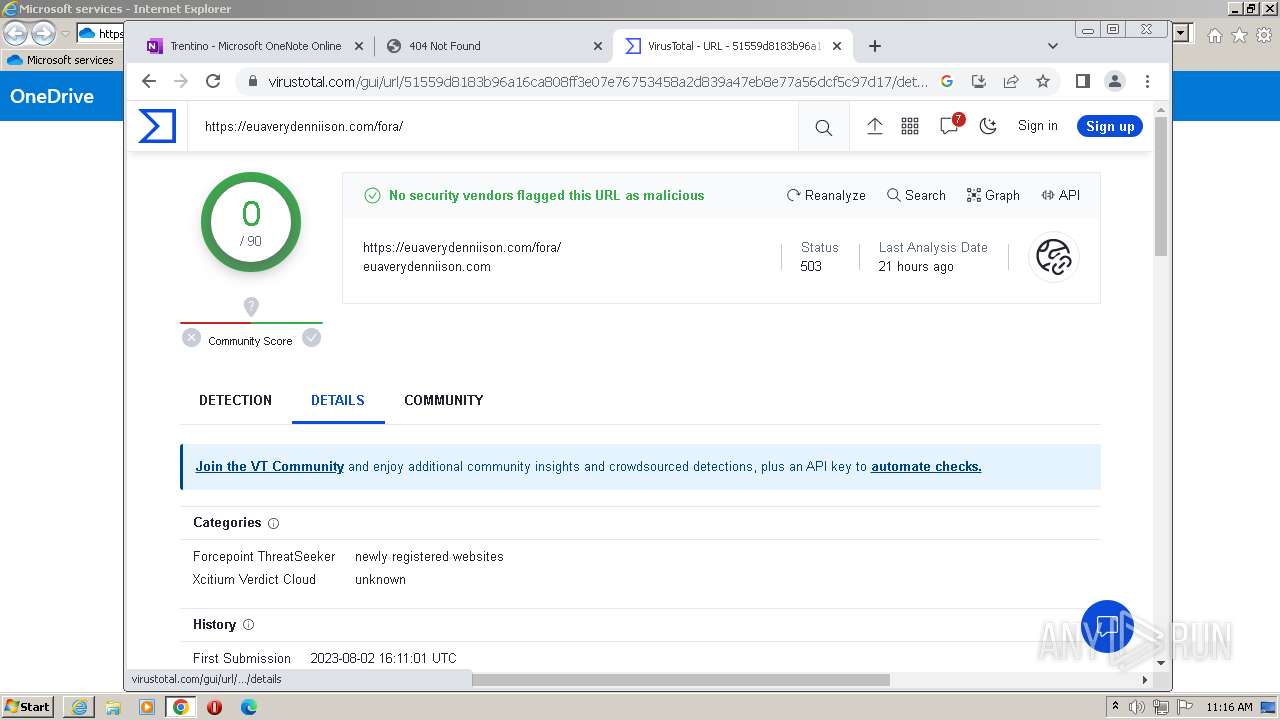This screenshot has height=720, width=1280.
Task: Click the Chrome forward arrow
Action: click(181, 81)
